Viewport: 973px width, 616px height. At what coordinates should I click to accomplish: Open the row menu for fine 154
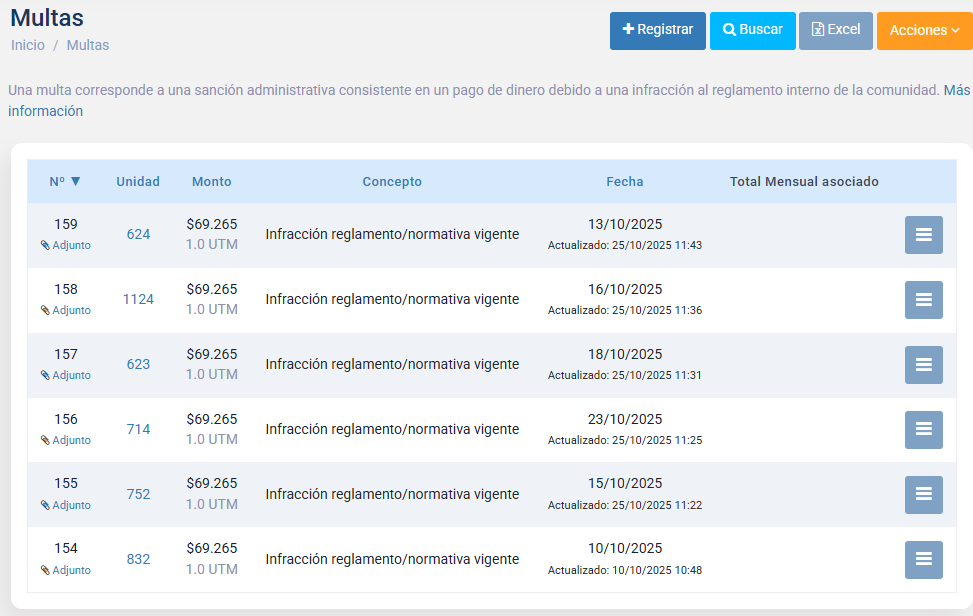pyautogui.click(x=923, y=560)
